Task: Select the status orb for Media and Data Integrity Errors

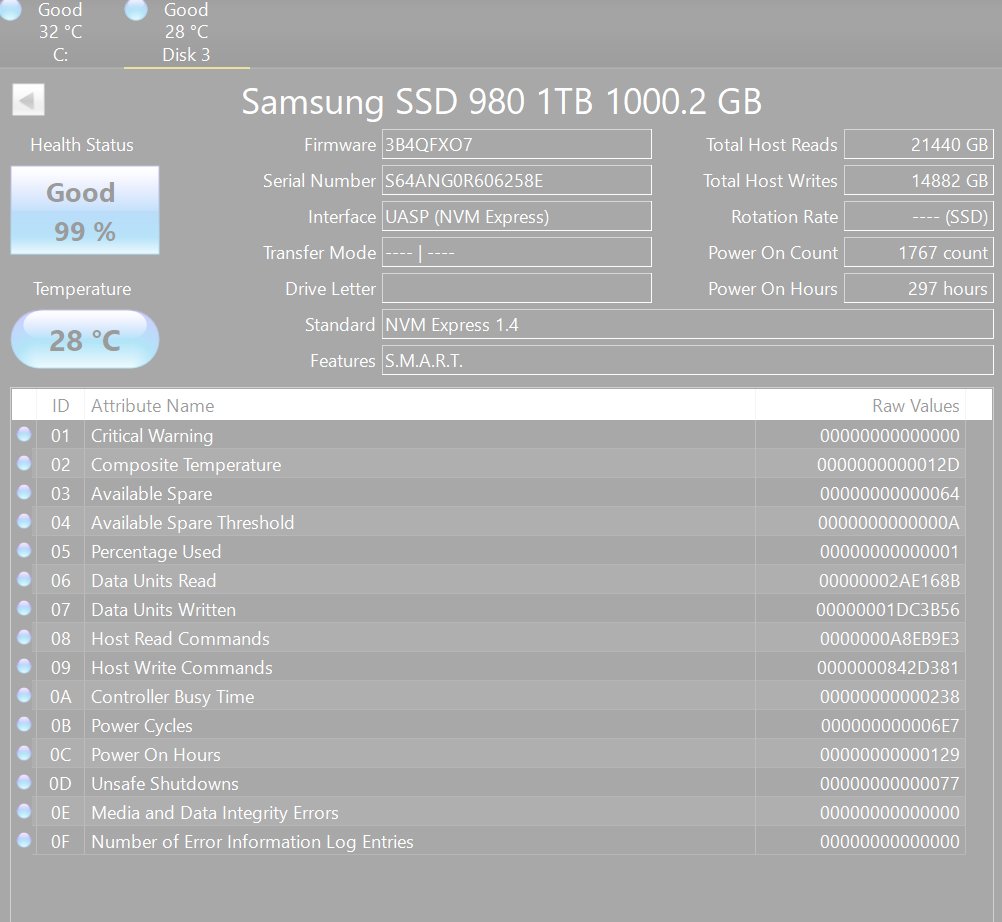Action: pyautogui.click(x=24, y=811)
